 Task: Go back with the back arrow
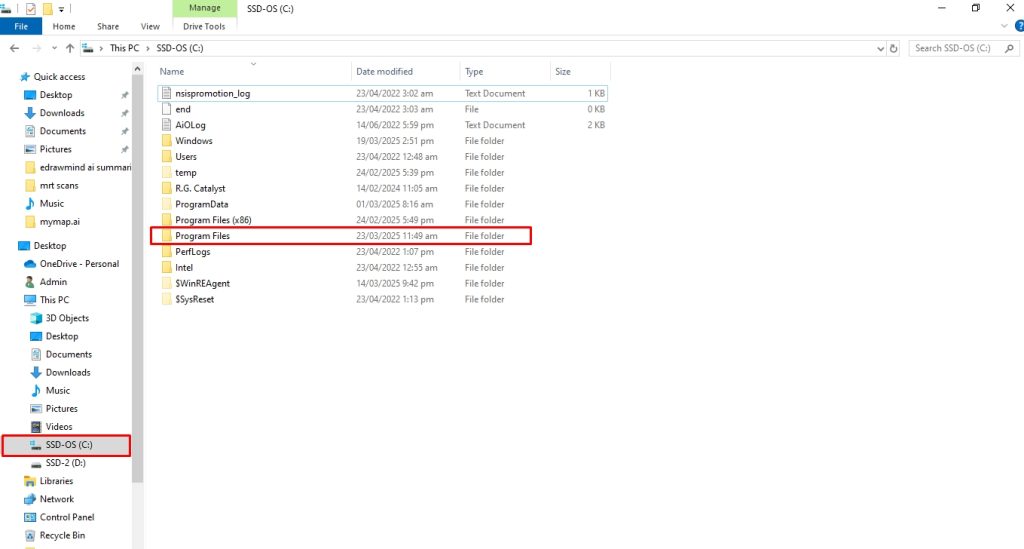(x=14, y=48)
